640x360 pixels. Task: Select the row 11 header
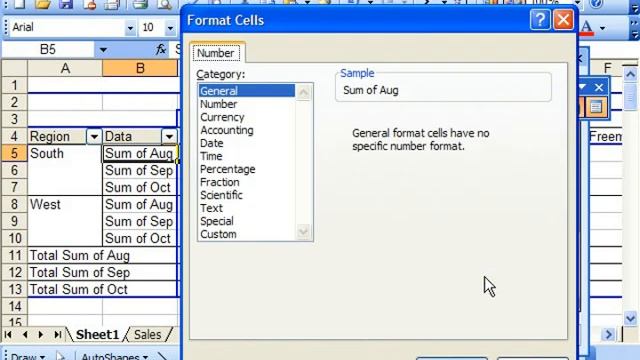point(14,256)
